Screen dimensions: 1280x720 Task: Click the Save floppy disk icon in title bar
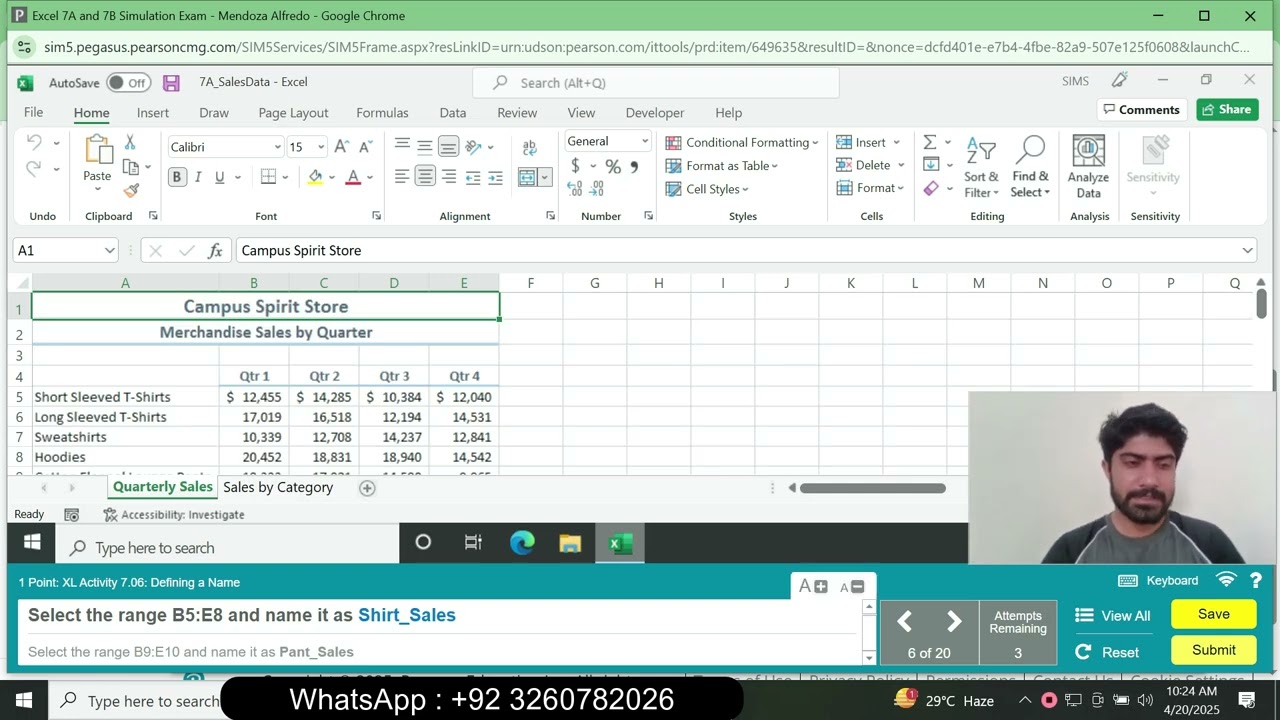[x=171, y=83]
